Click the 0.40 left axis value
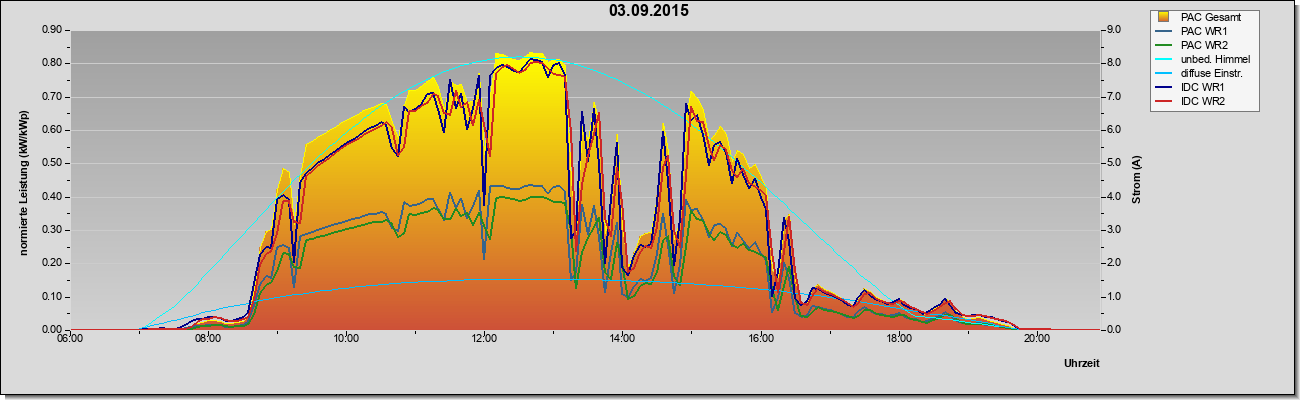1300x400 pixels. (53, 196)
